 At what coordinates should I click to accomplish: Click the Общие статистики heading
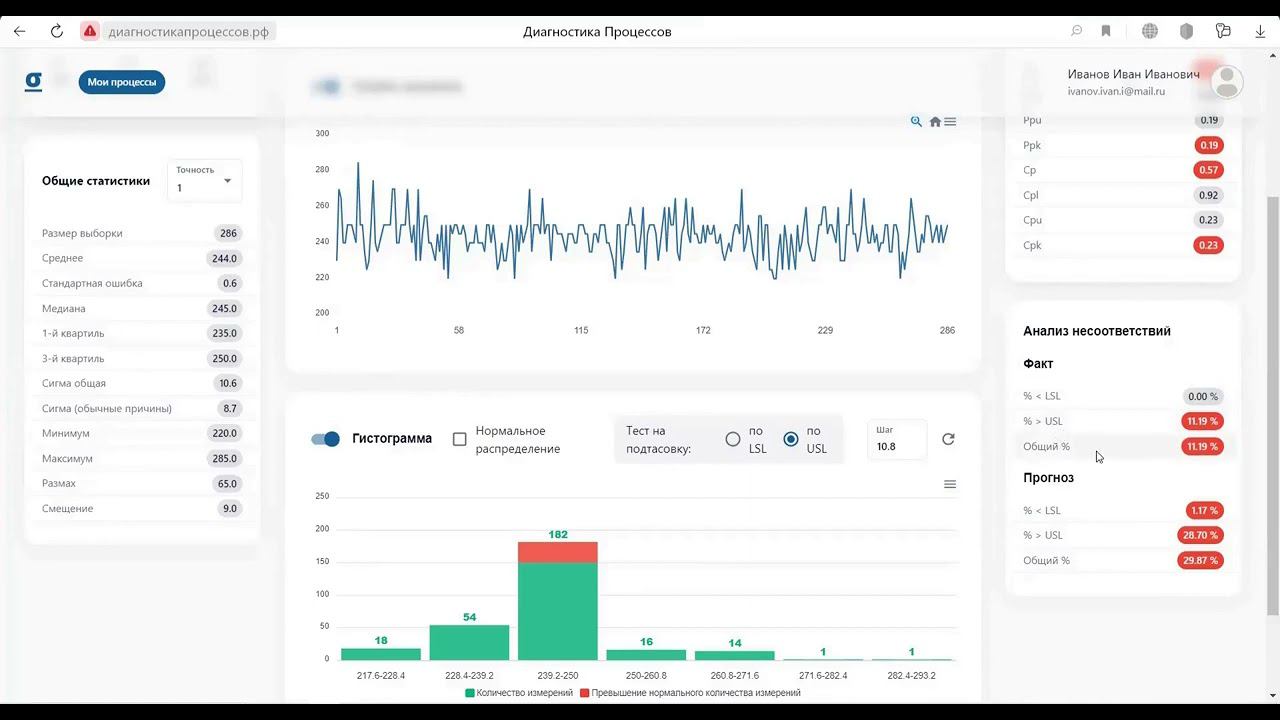click(x=96, y=181)
